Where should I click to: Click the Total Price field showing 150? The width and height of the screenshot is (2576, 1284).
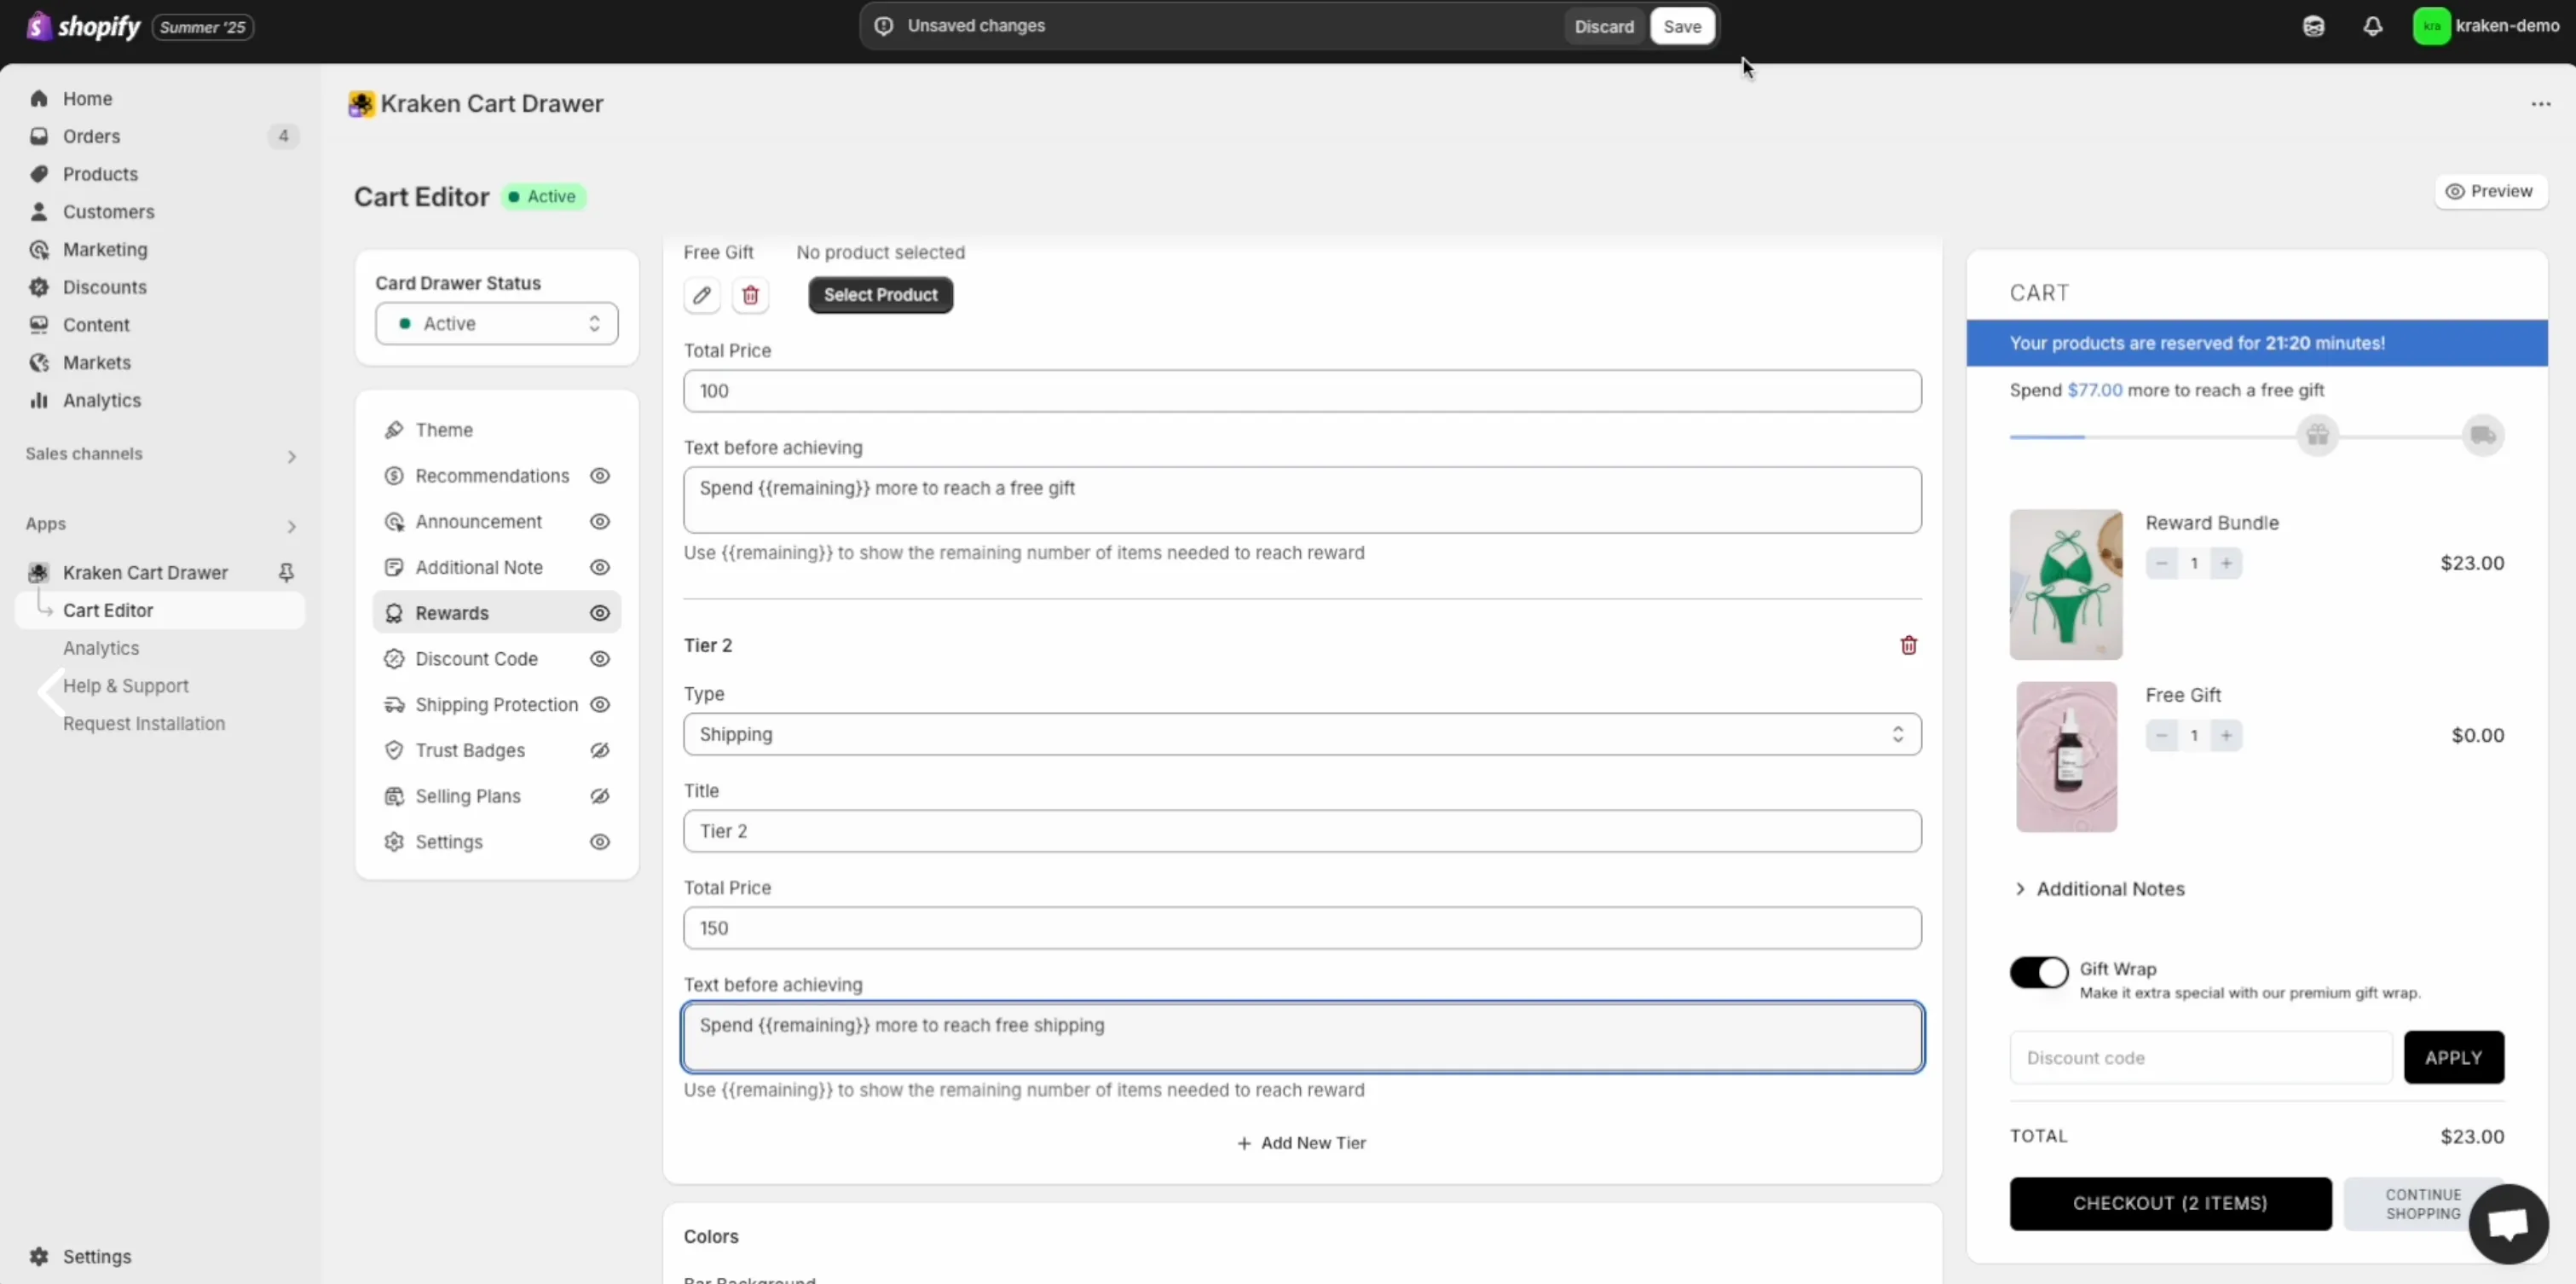1301,928
